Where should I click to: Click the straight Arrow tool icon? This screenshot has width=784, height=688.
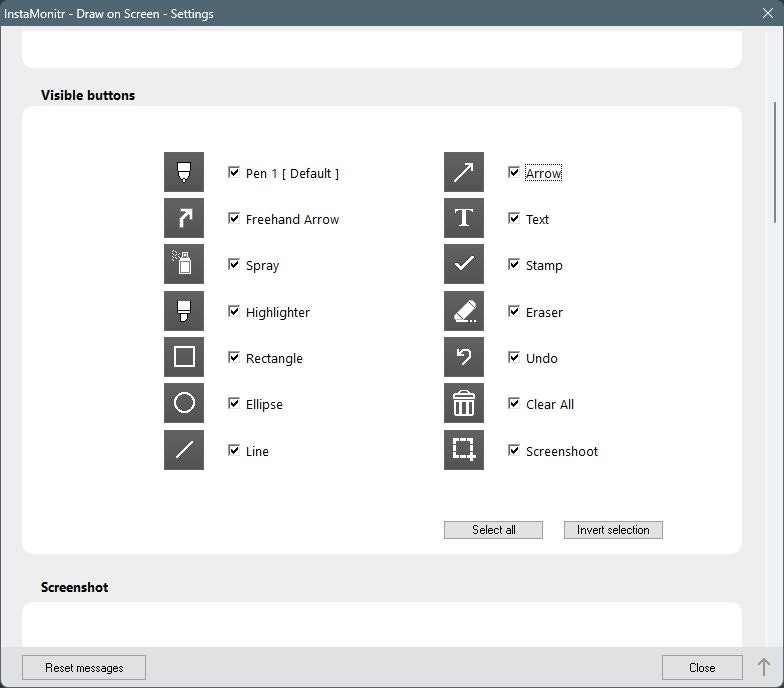point(464,172)
